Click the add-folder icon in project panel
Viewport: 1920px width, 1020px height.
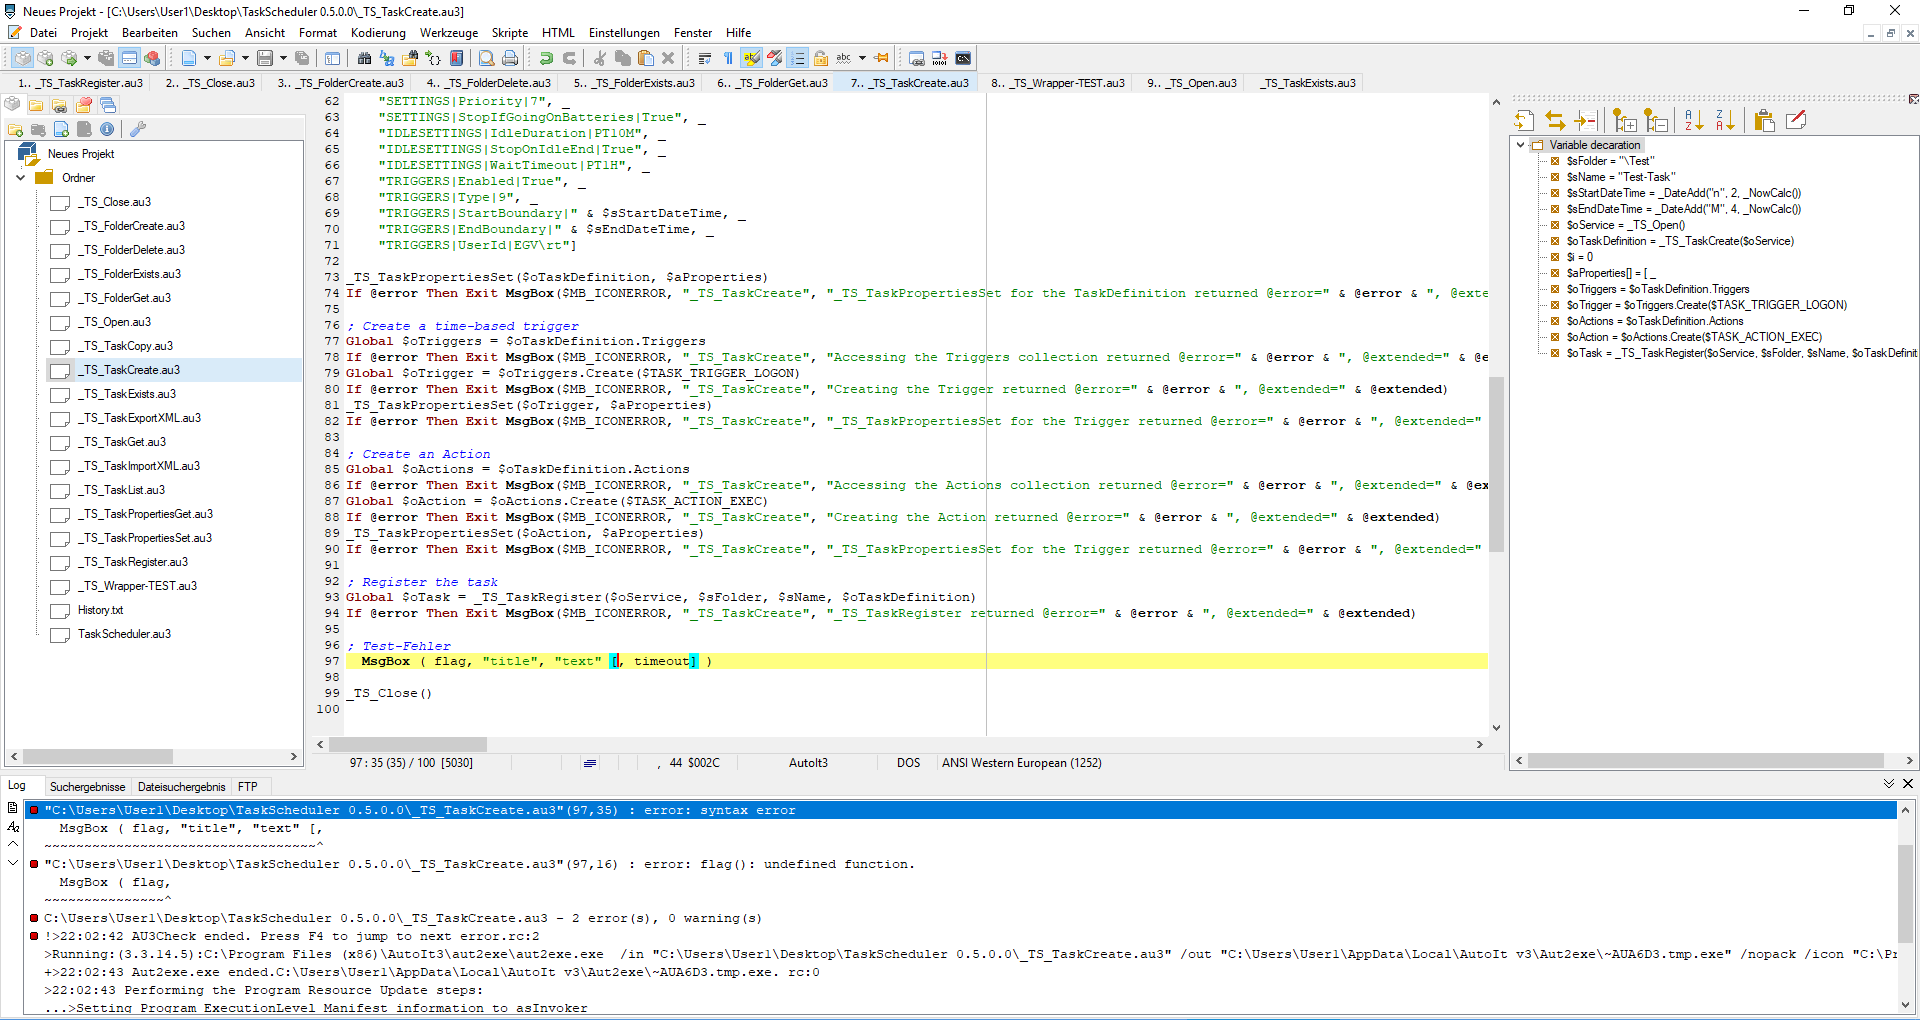coord(15,129)
